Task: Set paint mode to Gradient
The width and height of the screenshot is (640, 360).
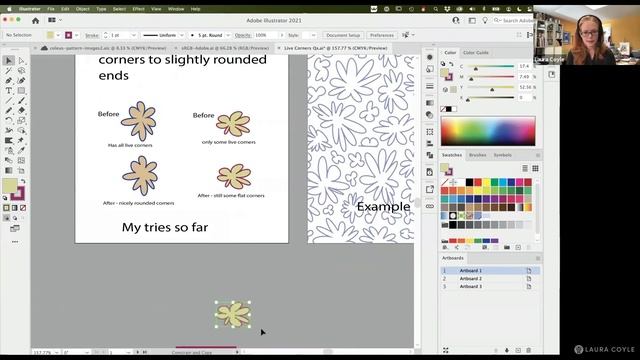Action: point(15,208)
